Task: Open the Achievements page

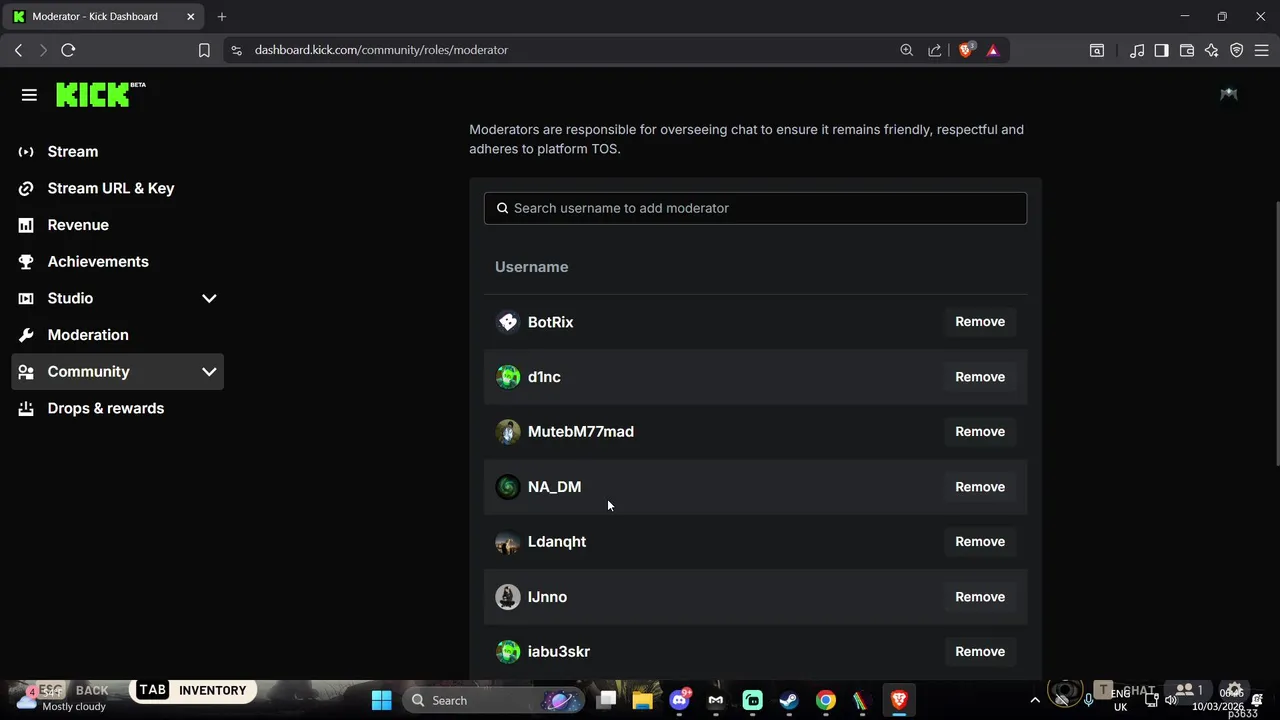Action: point(98,261)
